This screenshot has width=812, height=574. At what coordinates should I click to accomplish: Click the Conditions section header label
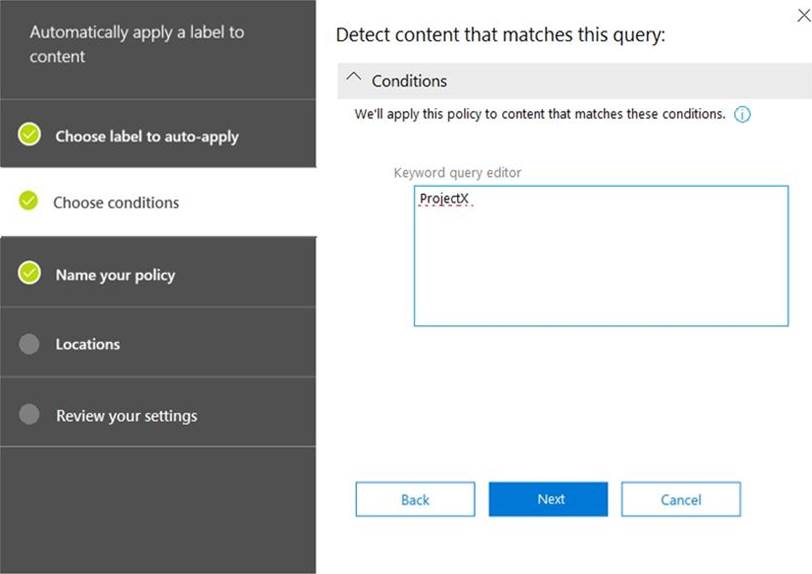409,81
